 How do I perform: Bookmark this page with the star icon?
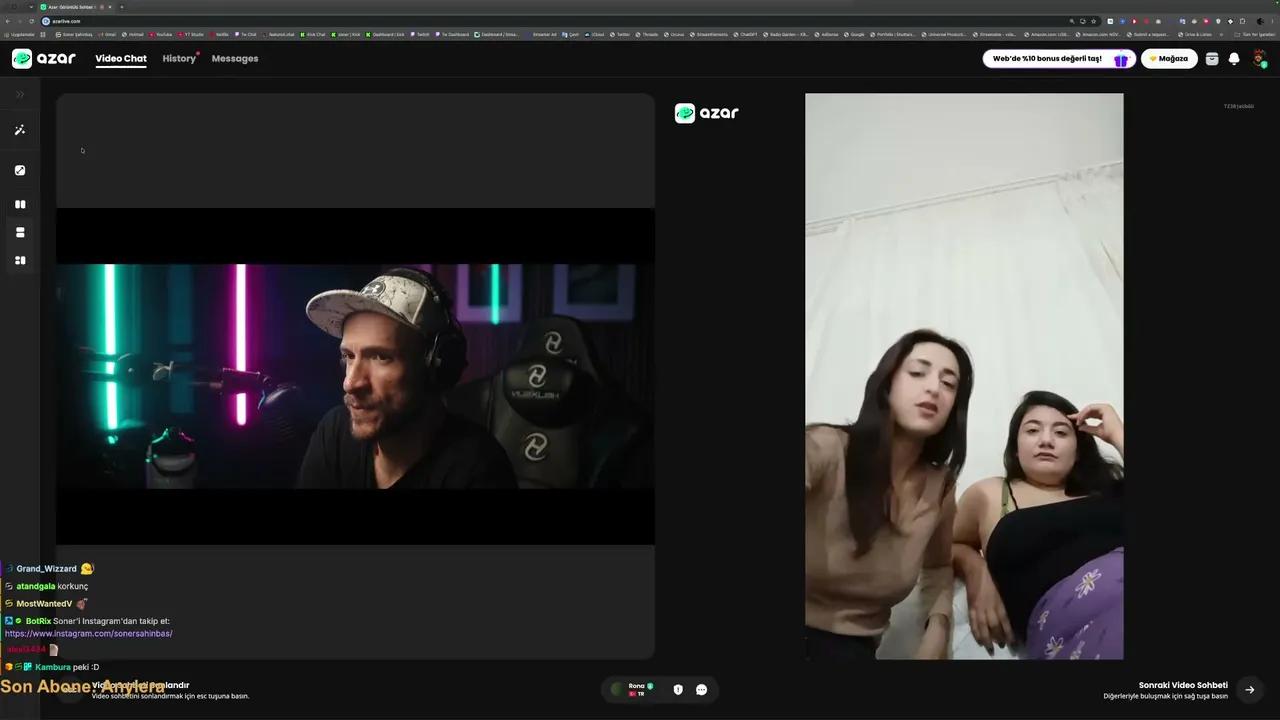click(x=1094, y=21)
